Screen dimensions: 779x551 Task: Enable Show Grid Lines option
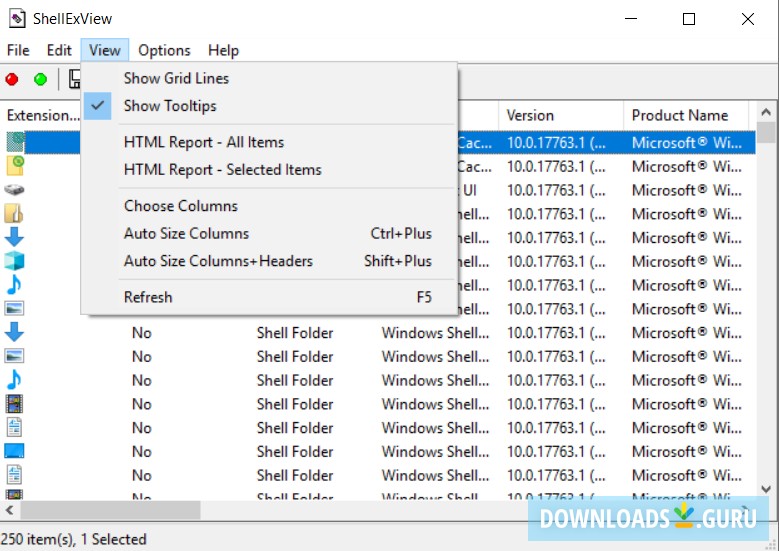(x=176, y=78)
